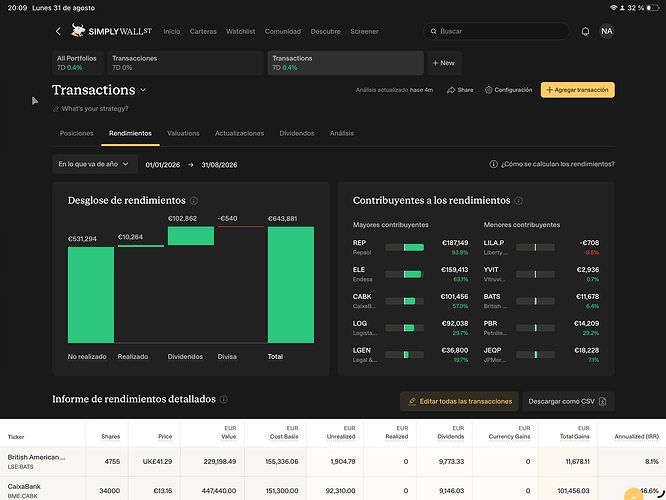Click REP Repsol contribution bar

click(x=404, y=247)
